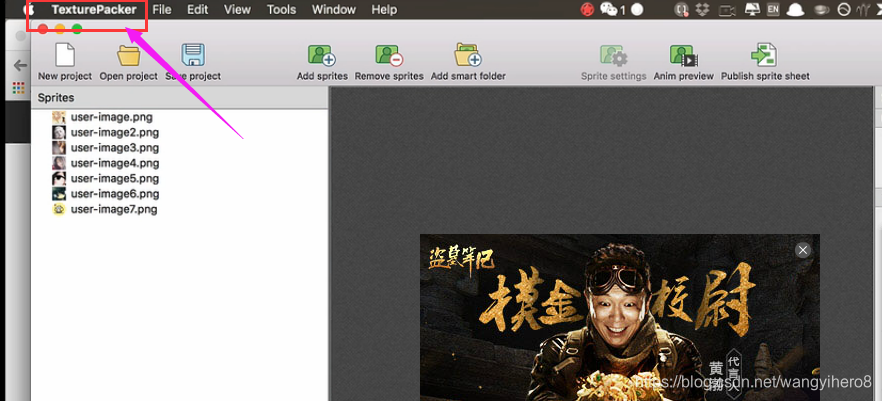Click the Remove sprites icon

click(x=389, y=55)
